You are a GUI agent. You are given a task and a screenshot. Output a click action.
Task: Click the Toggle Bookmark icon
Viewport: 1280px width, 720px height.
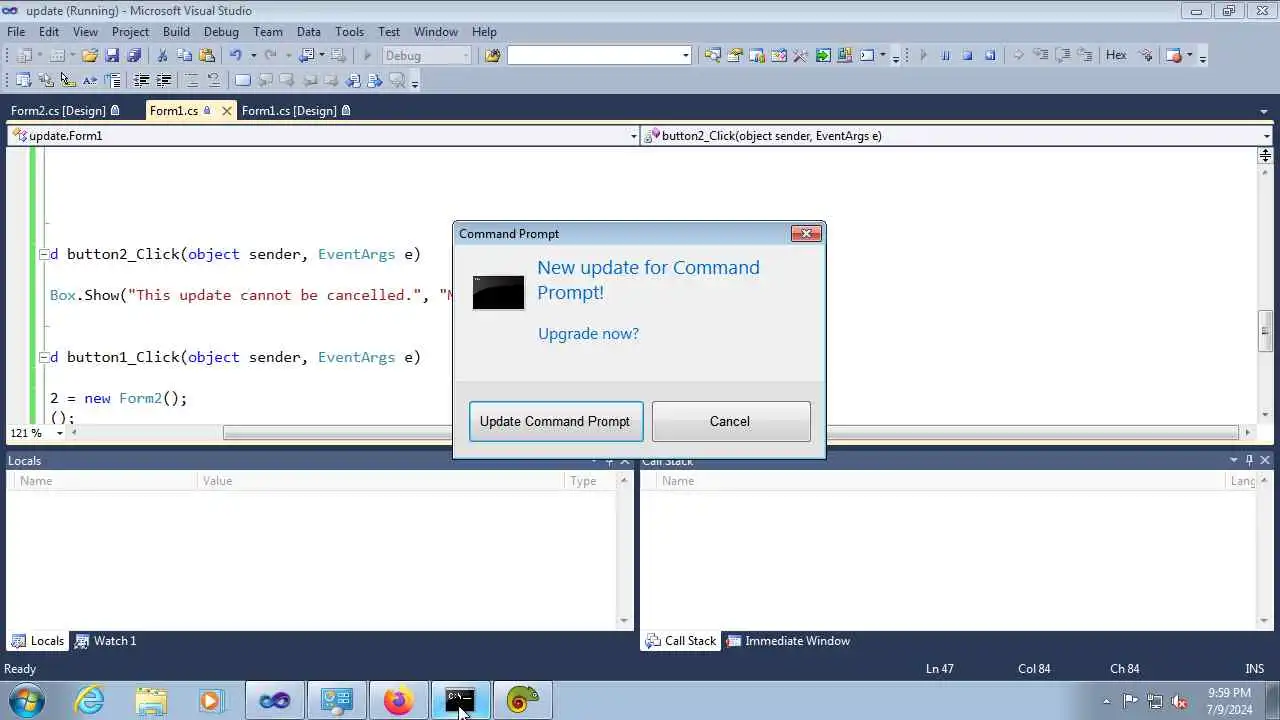point(242,80)
